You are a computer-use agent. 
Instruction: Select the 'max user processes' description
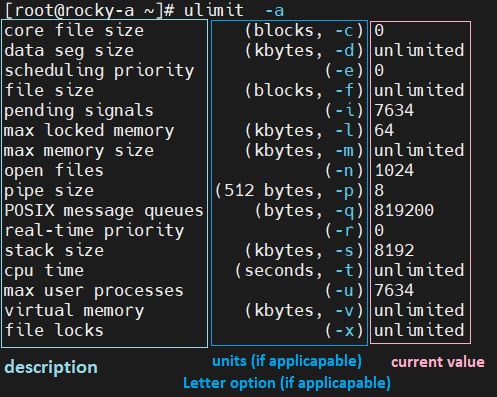[x=94, y=291]
